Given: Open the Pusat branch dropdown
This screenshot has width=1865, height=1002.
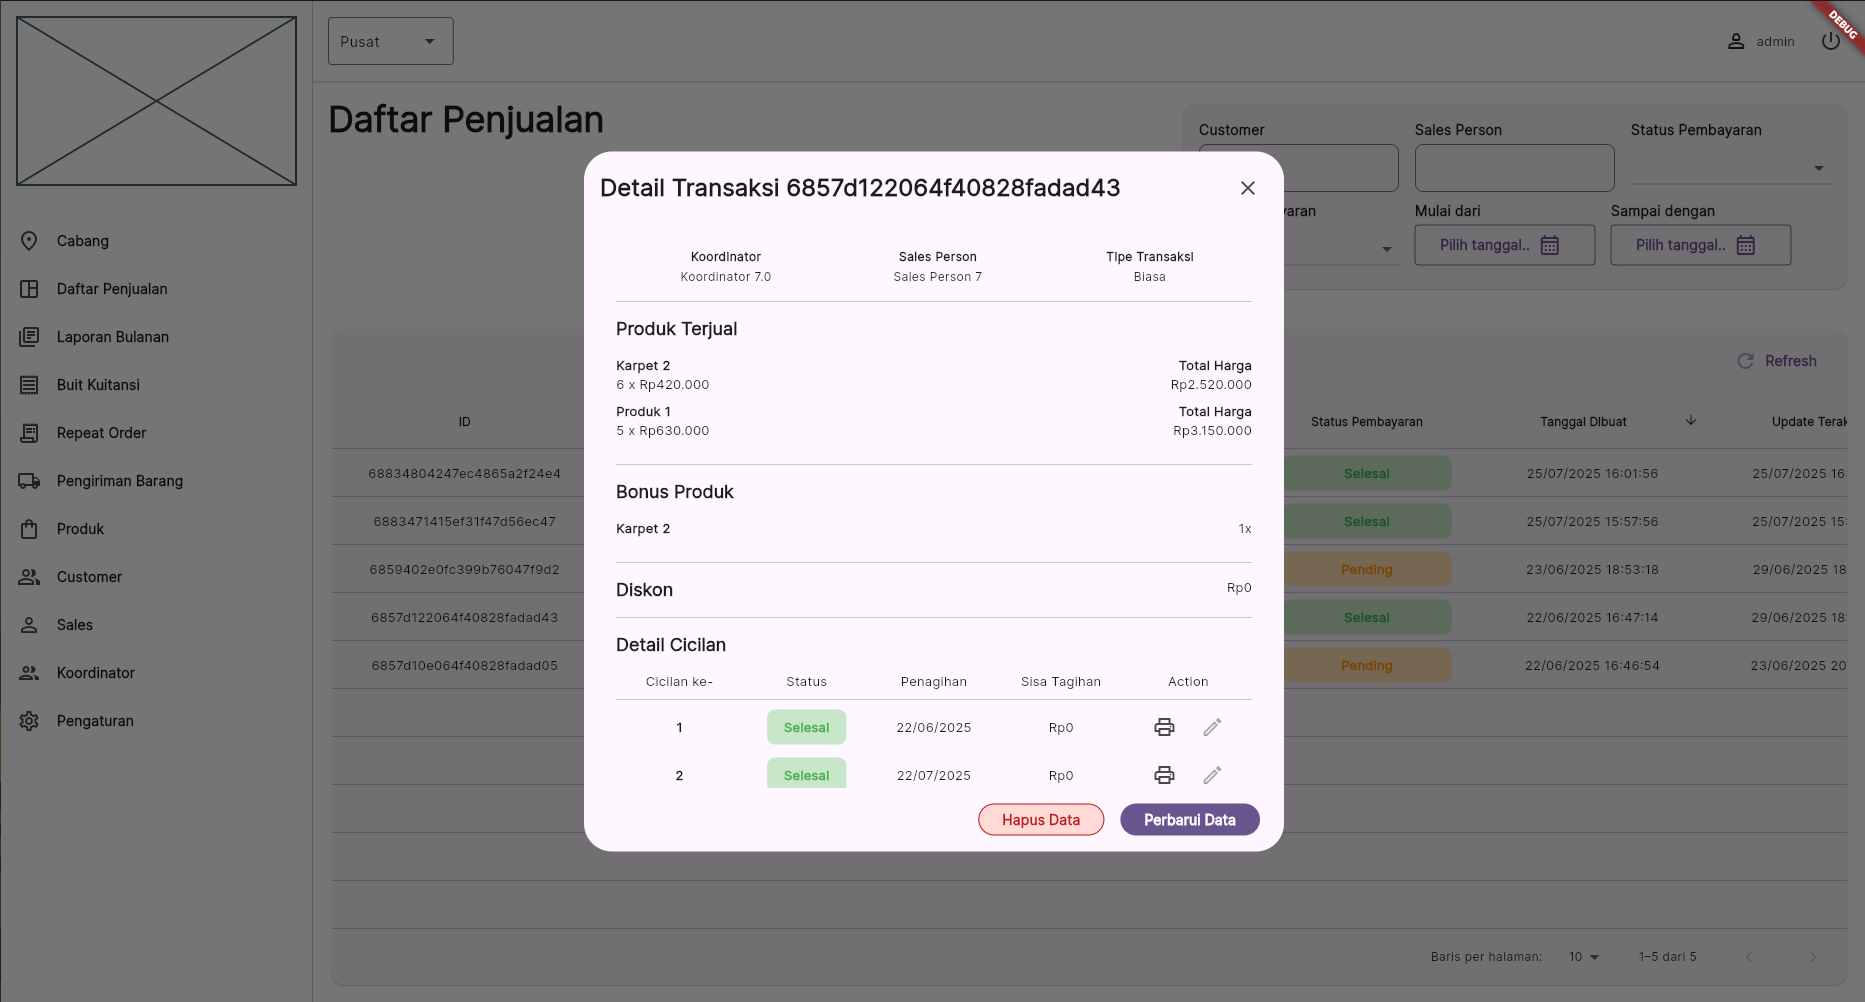Looking at the screenshot, I should (x=390, y=41).
